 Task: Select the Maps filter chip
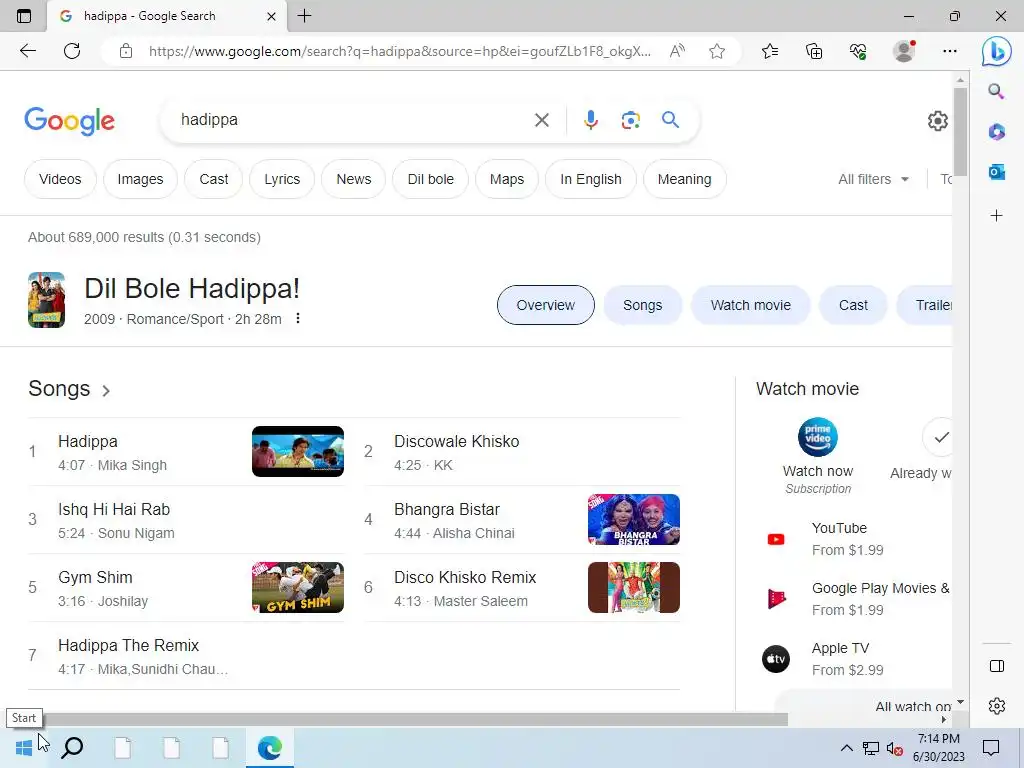507,179
